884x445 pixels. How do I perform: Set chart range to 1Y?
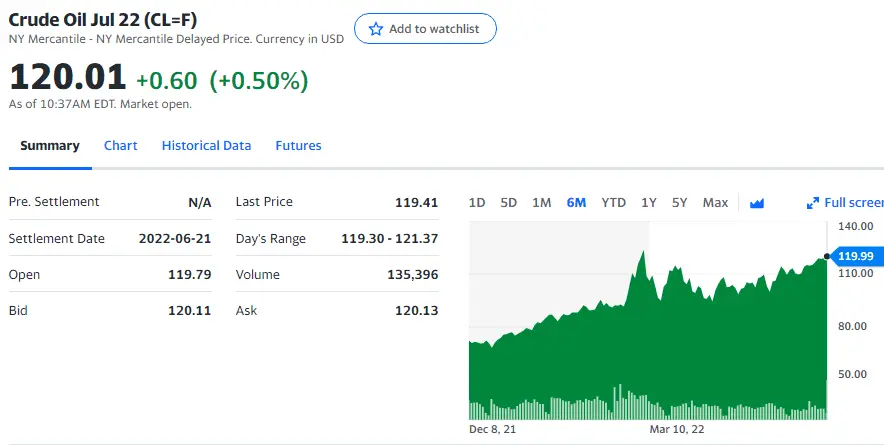click(x=649, y=203)
